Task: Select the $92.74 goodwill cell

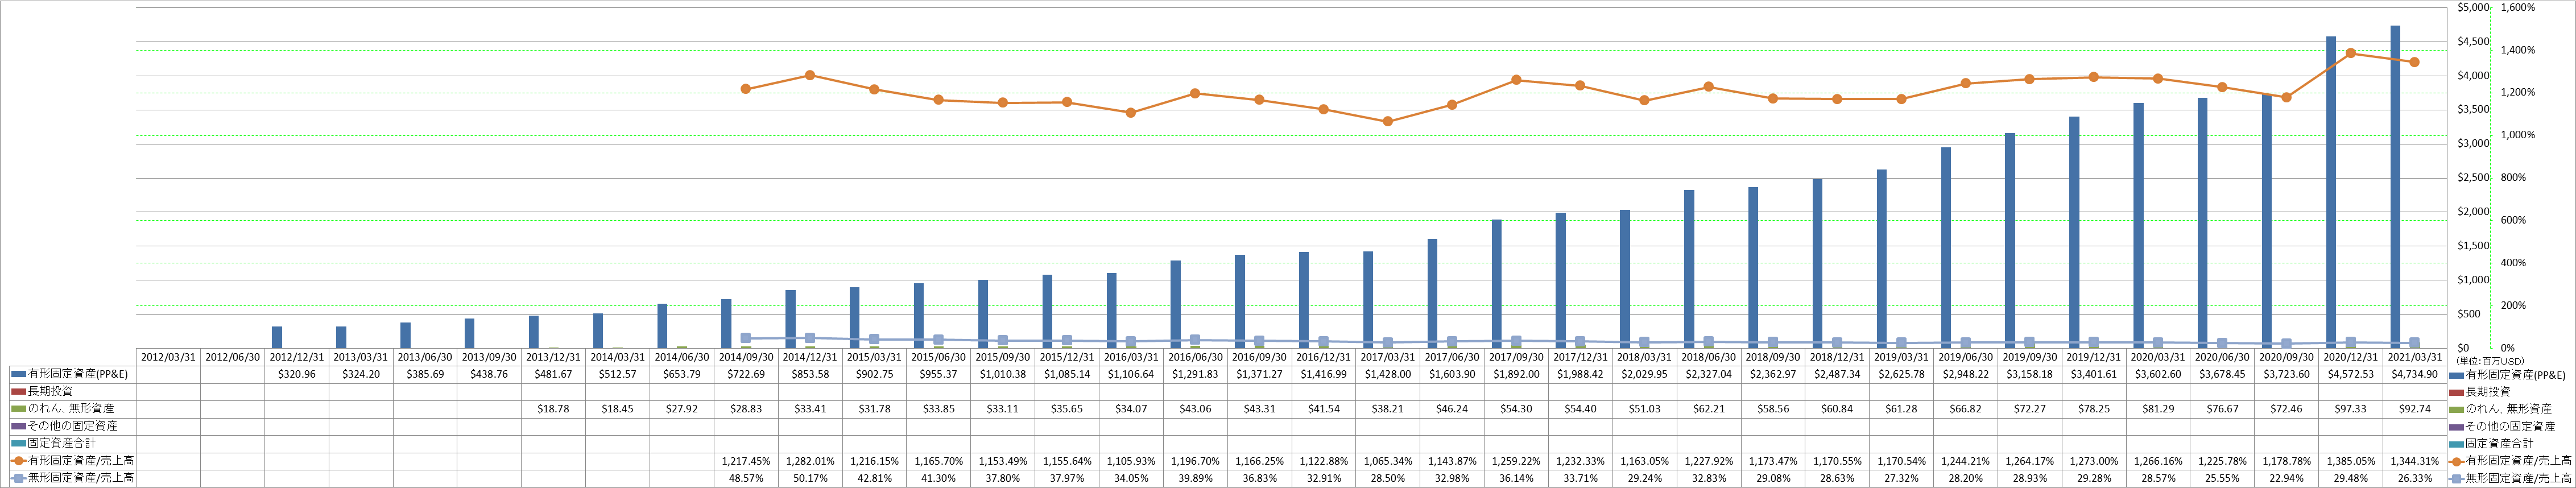Action: [x=2415, y=409]
